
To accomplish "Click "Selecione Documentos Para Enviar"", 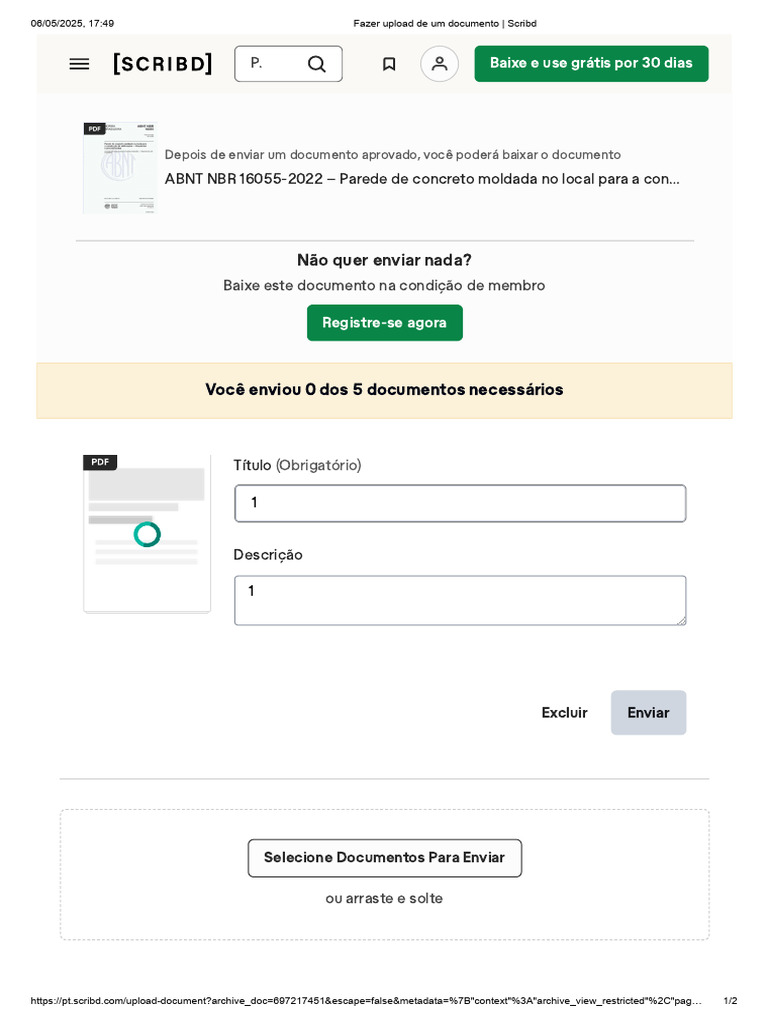I will [384, 858].
